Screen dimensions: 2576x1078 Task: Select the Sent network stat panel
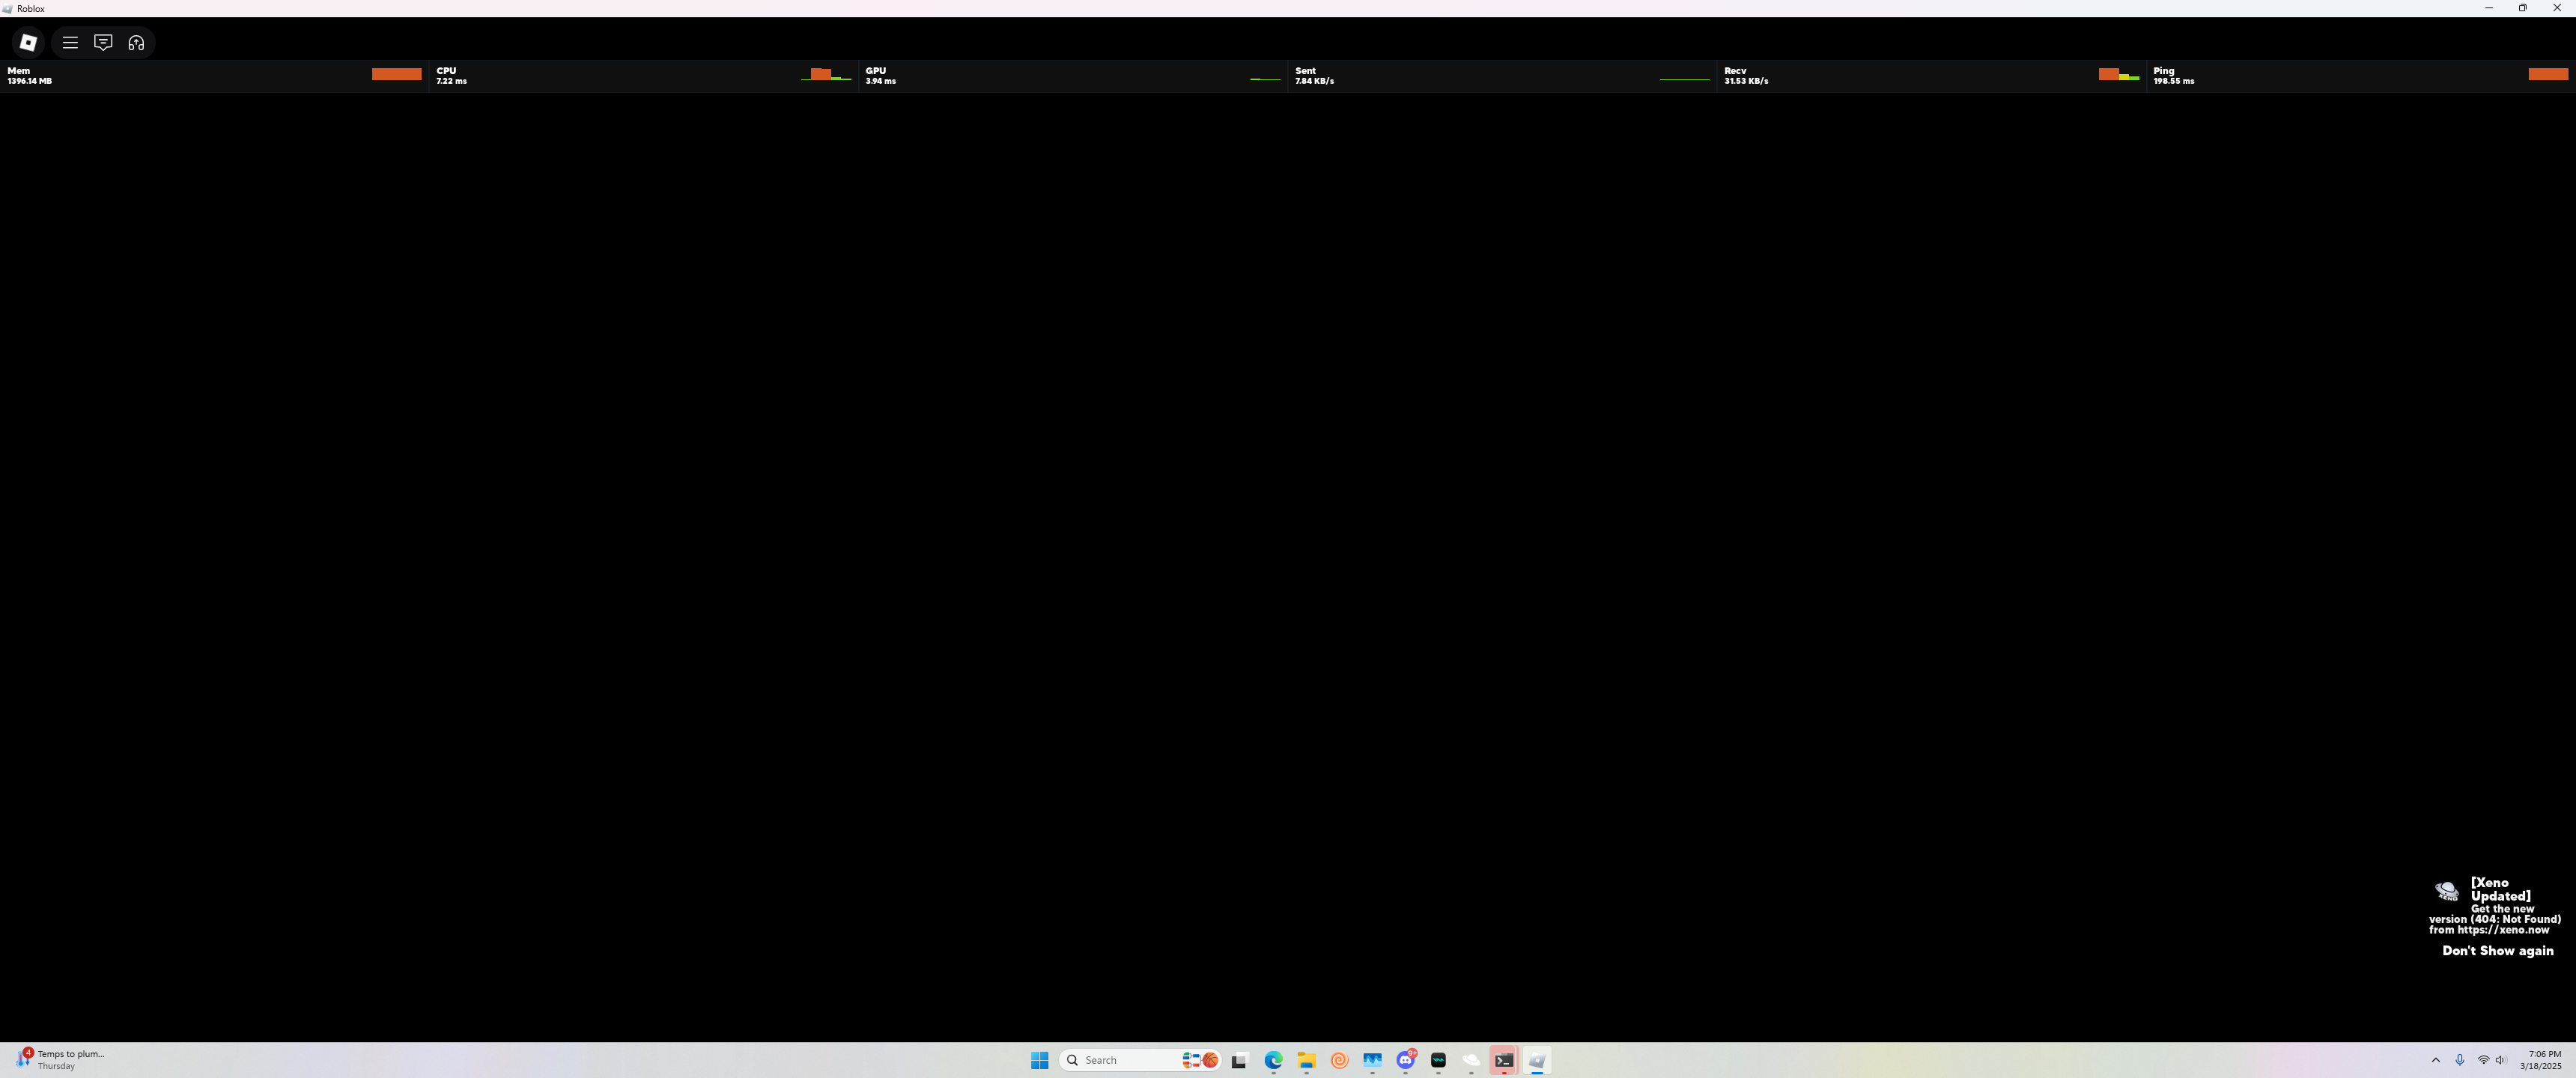1502,76
